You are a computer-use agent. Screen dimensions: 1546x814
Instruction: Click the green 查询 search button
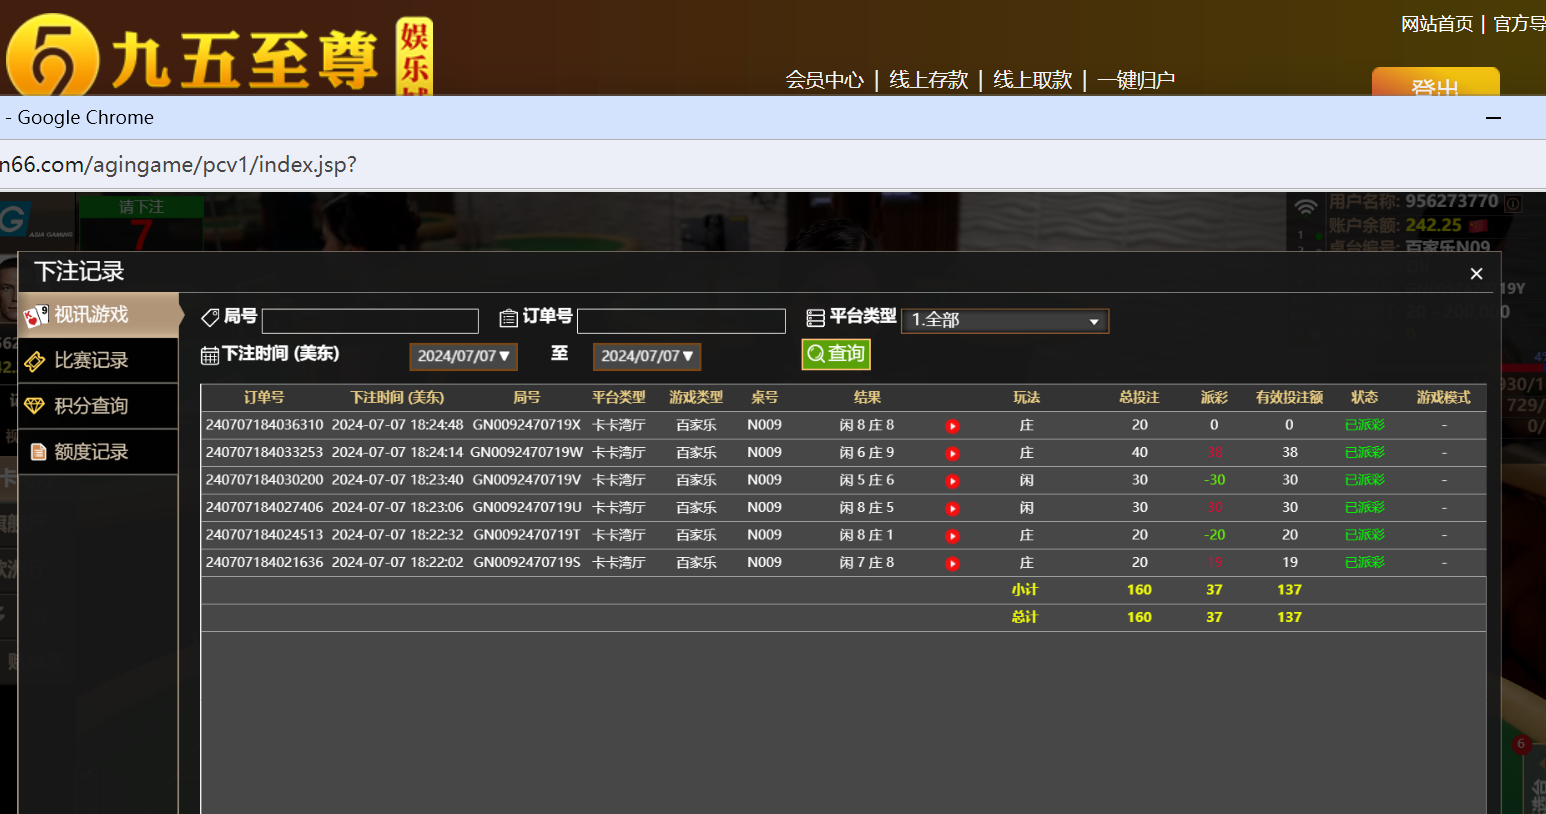836,354
